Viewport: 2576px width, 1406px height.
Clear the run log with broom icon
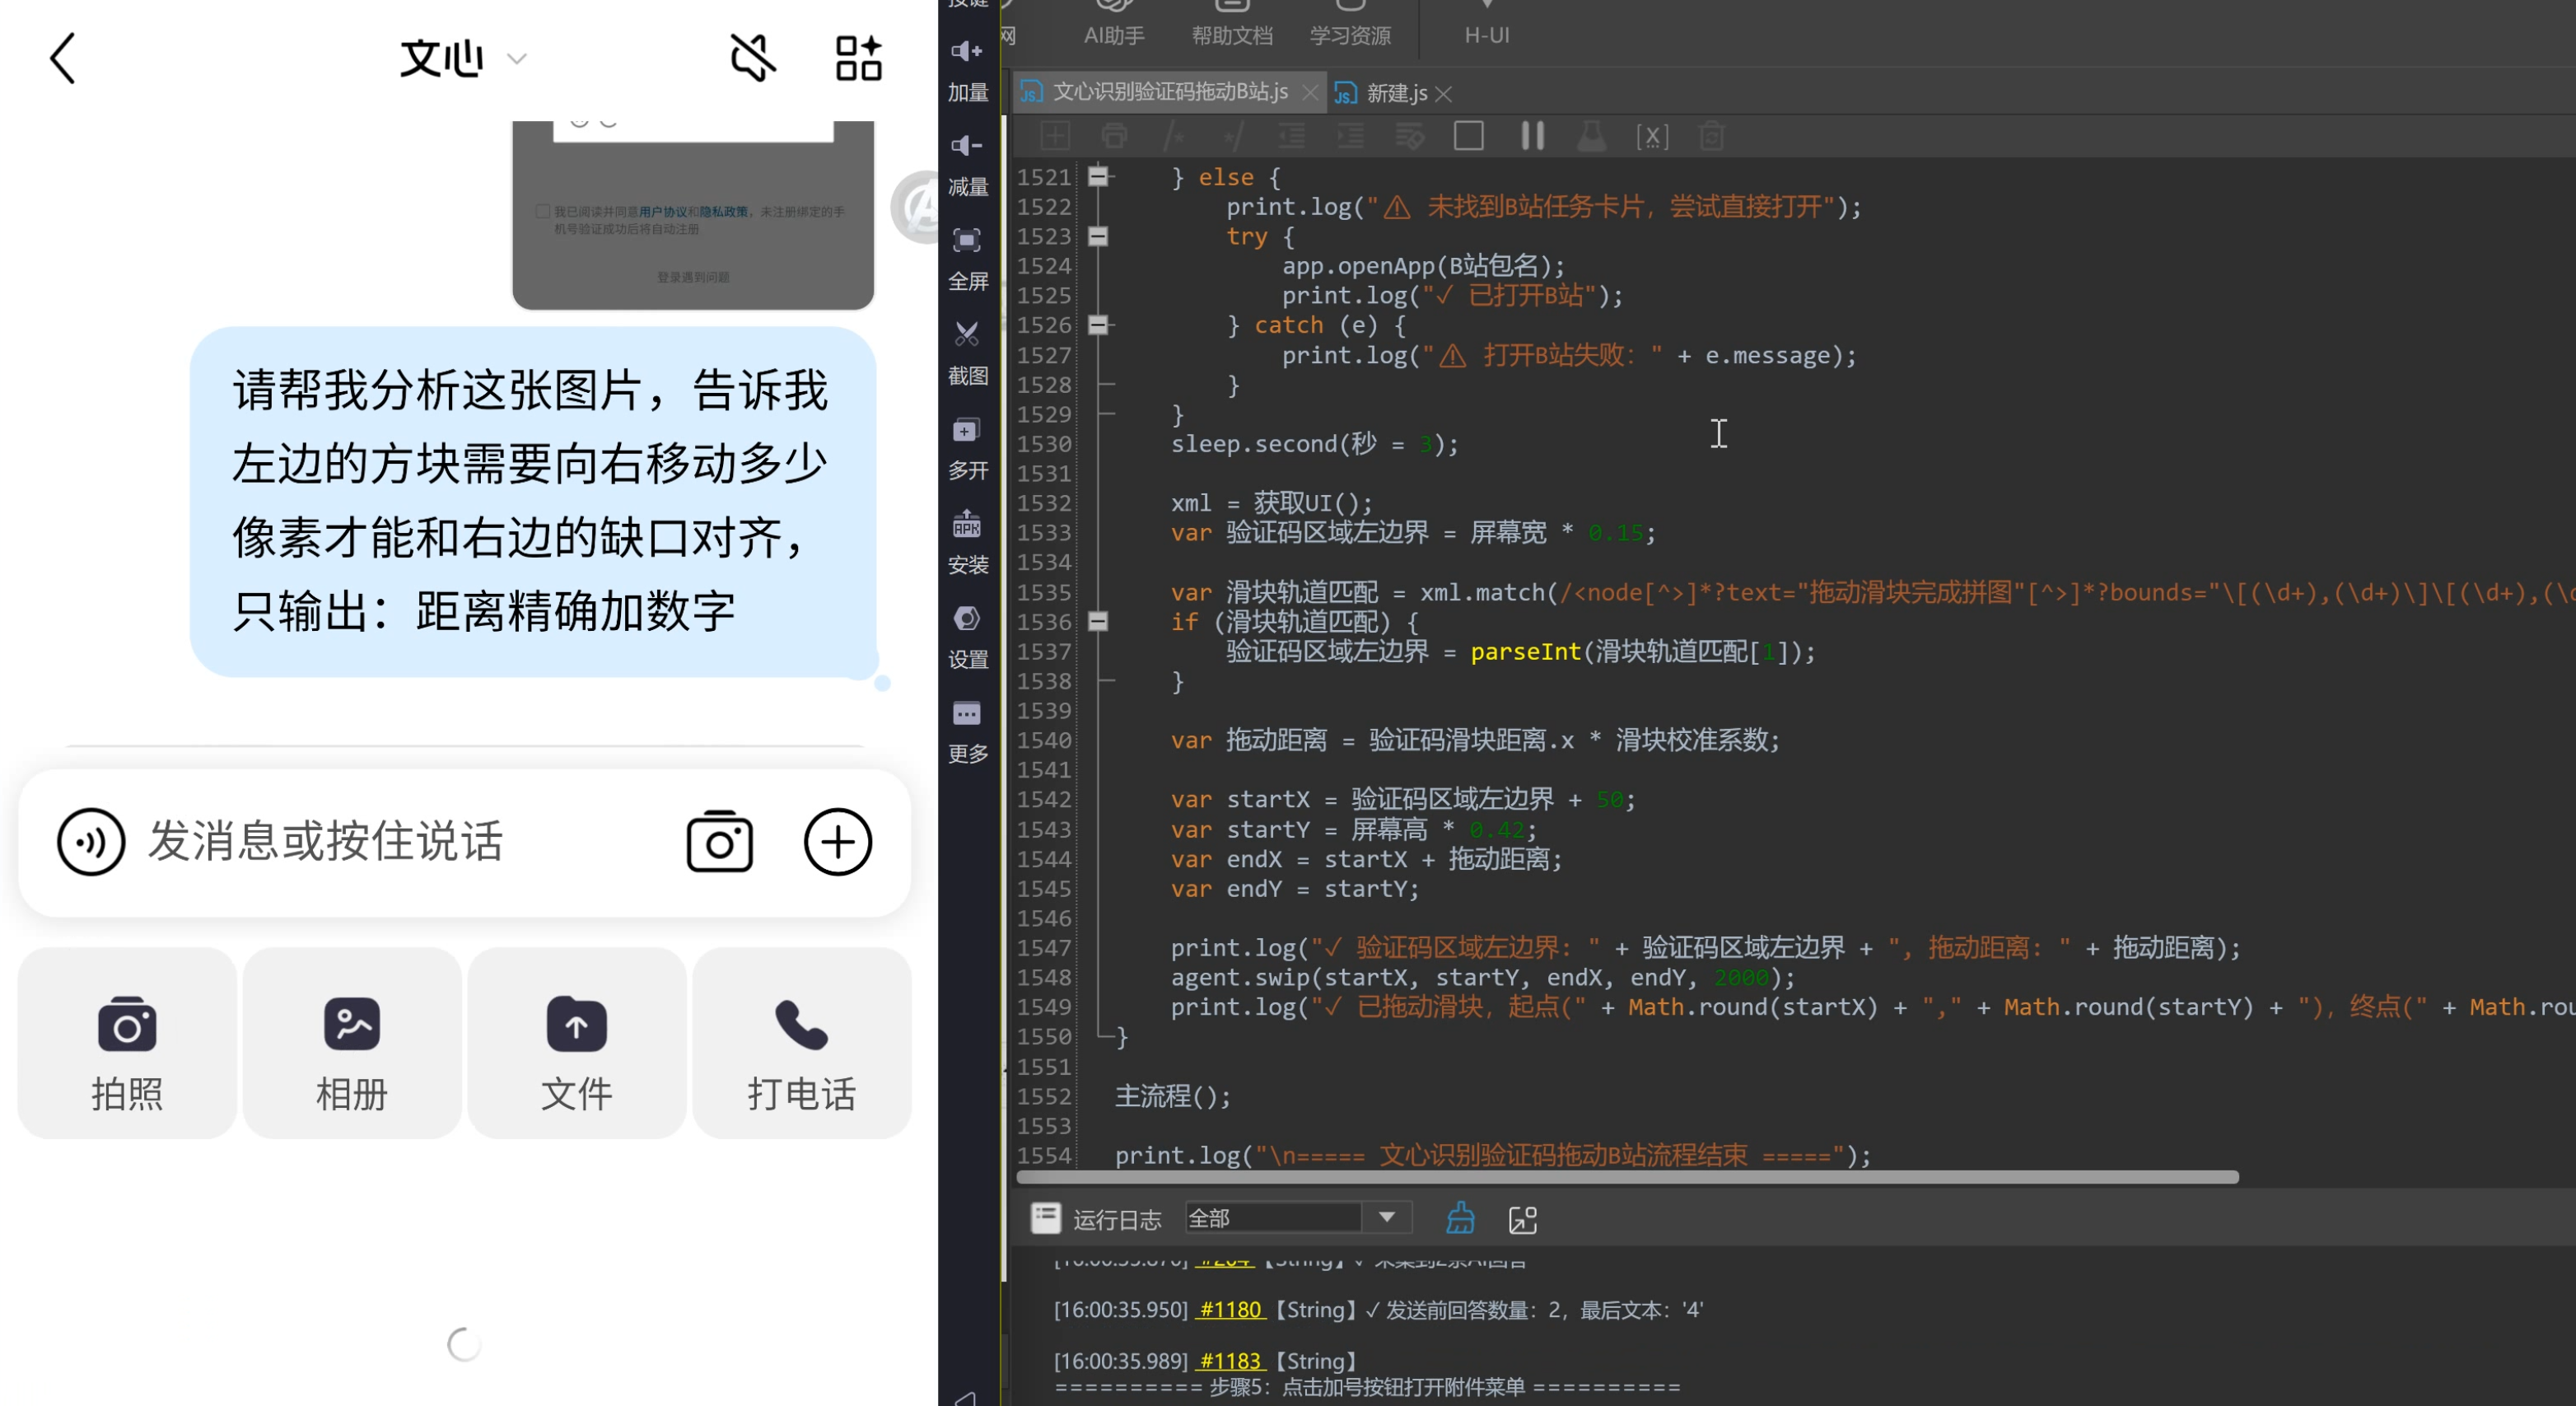[x=1460, y=1218]
